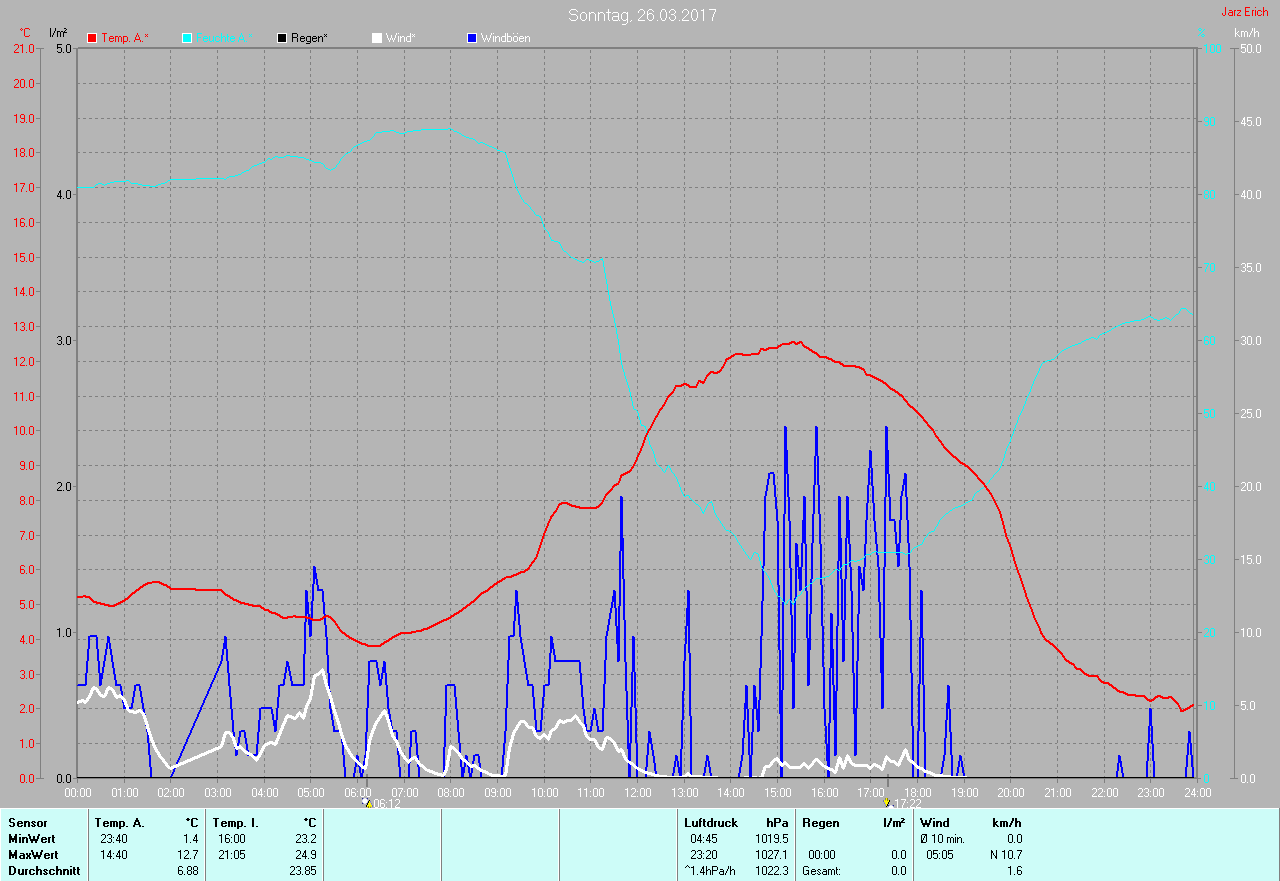Image resolution: width=1280 pixels, height=881 pixels.
Task: Click the cyan Feuchte A. legend swatch
Action: [x=187, y=38]
